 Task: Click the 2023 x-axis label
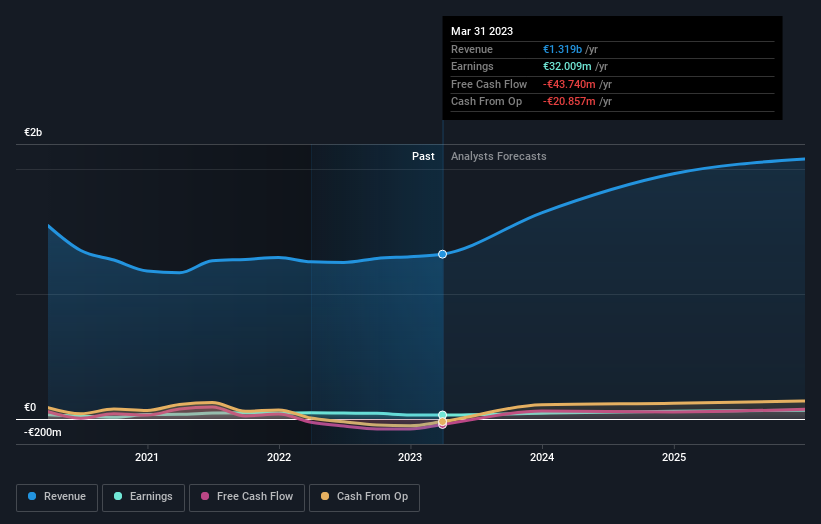pos(410,457)
